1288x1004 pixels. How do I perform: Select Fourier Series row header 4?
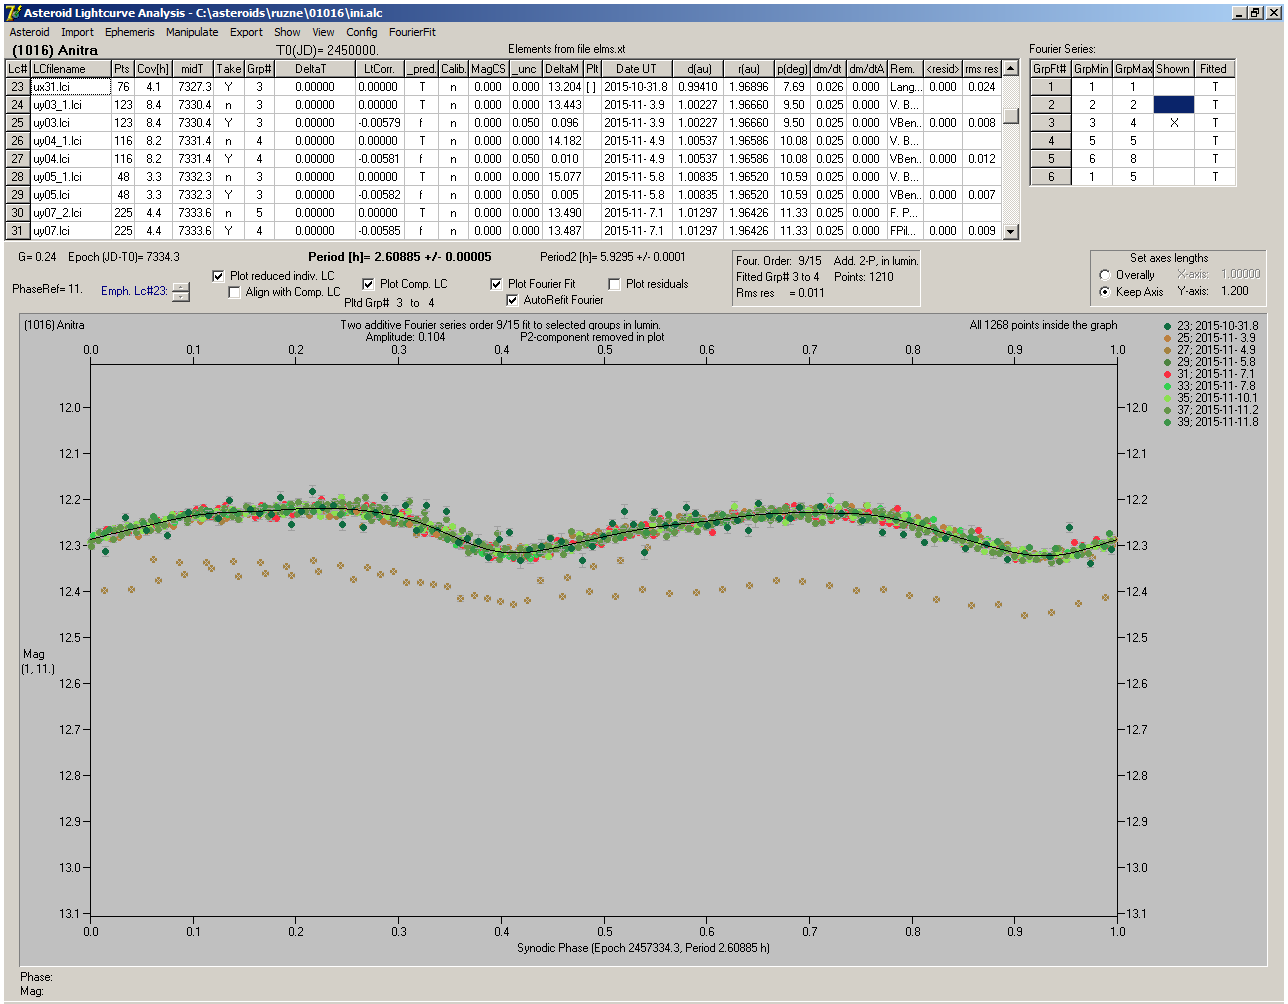[x=1051, y=141]
